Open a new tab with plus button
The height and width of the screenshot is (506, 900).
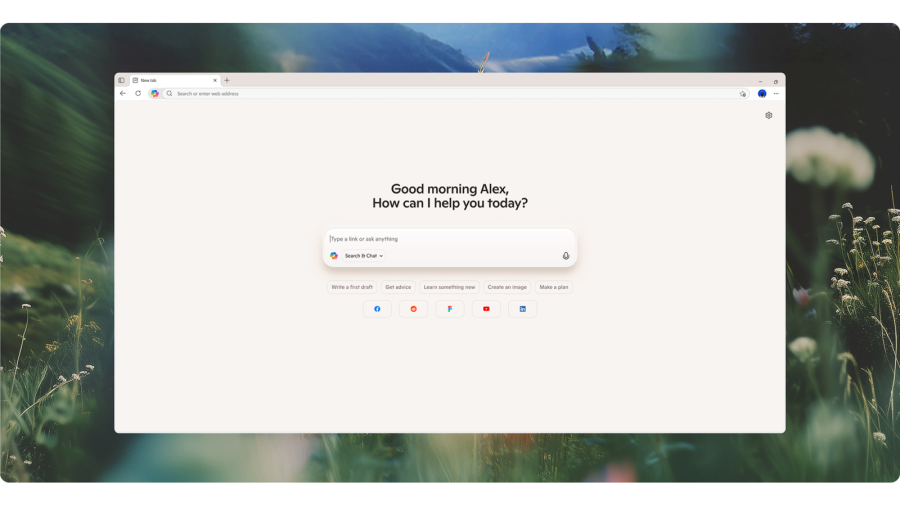[x=227, y=80]
